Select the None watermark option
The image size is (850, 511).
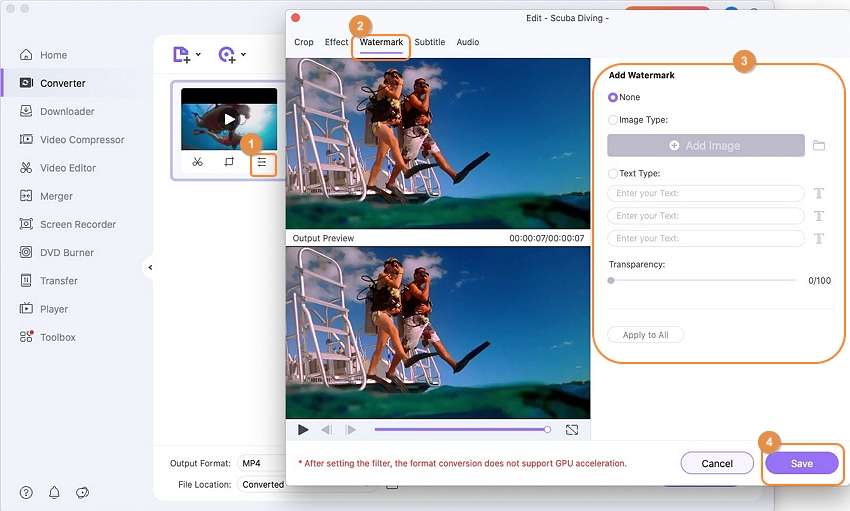pyautogui.click(x=613, y=97)
